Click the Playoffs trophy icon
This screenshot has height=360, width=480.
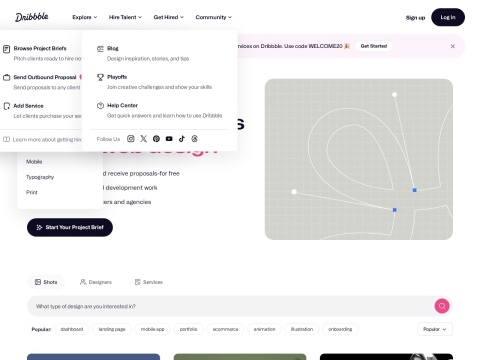coord(100,77)
